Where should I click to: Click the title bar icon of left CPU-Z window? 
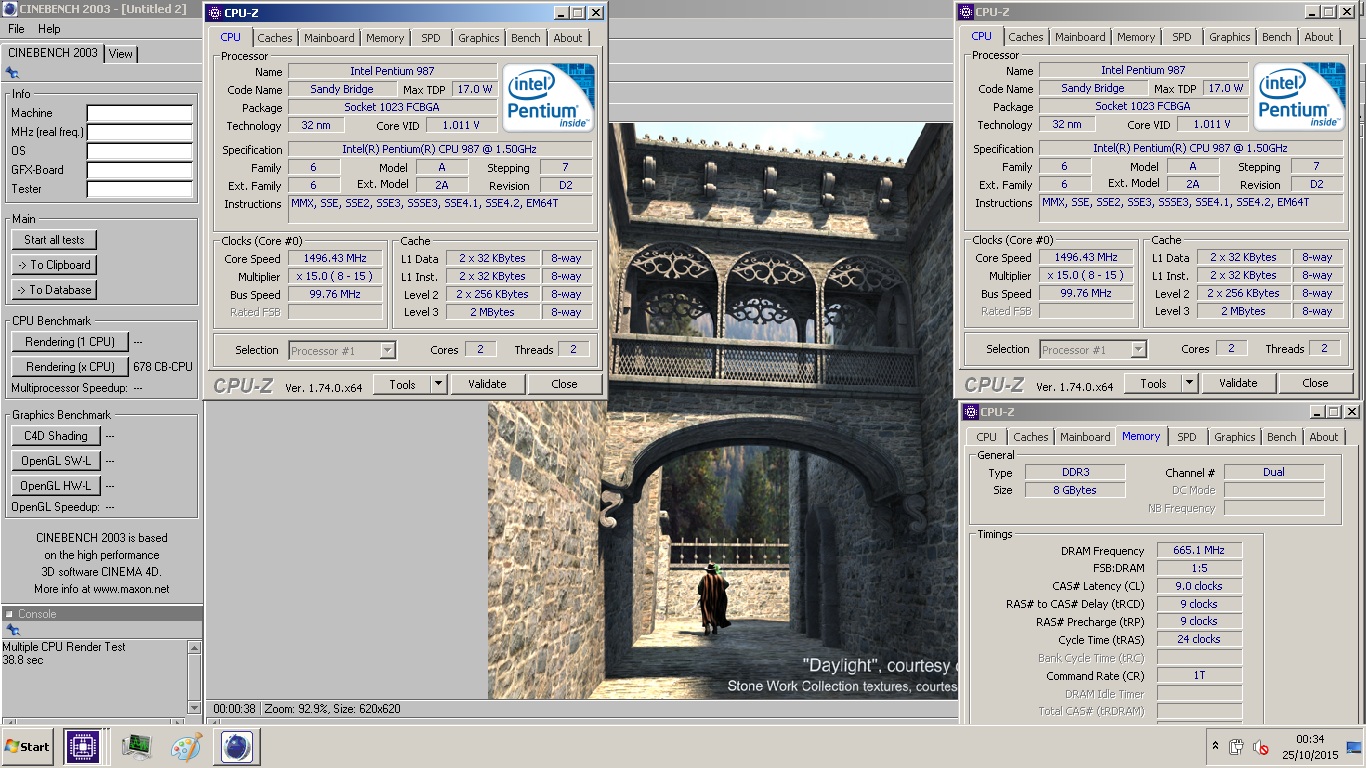[x=214, y=13]
